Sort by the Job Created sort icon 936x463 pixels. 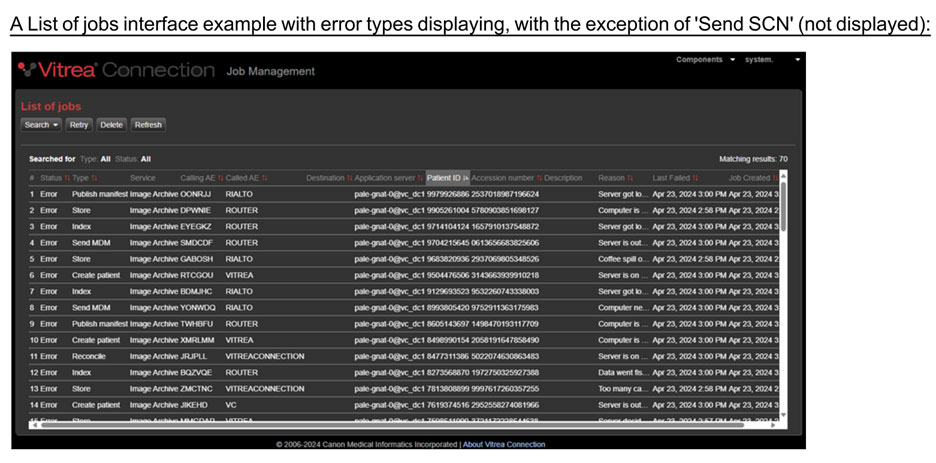point(775,178)
